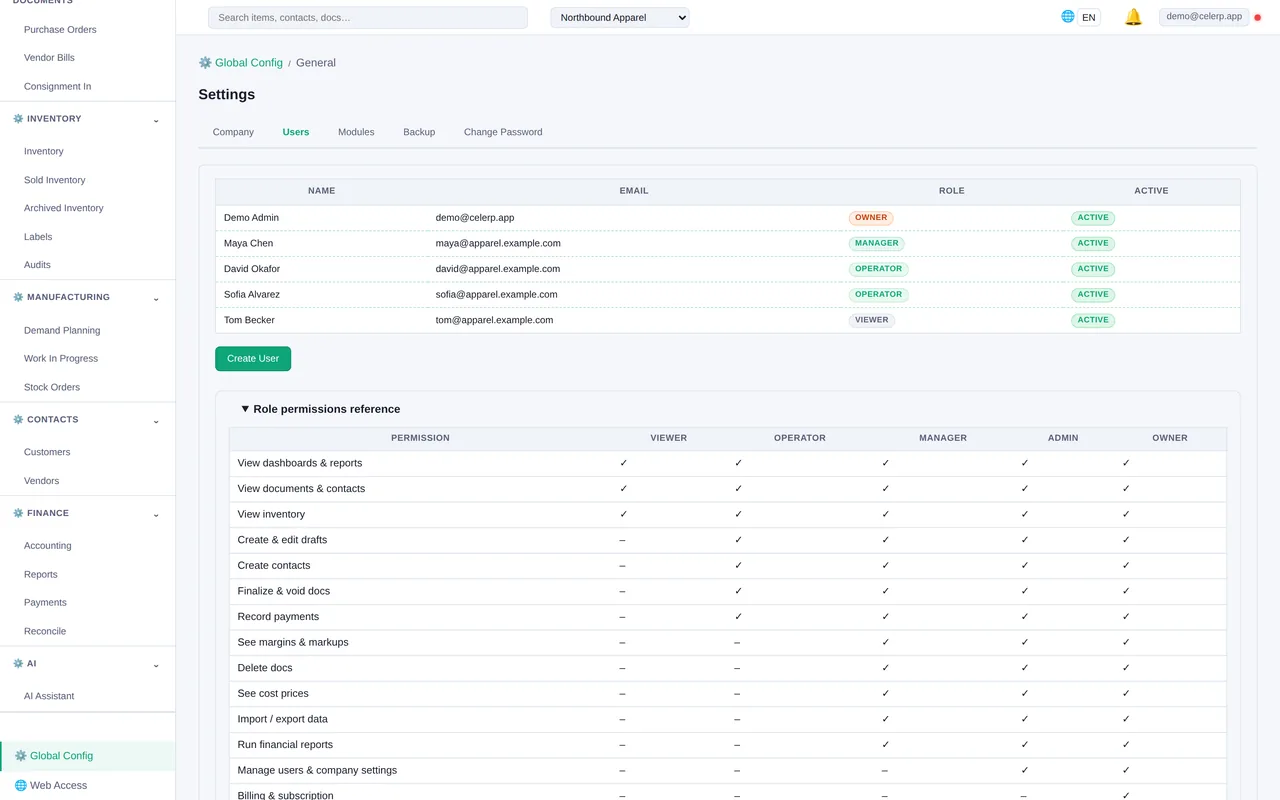Image resolution: width=1280 pixels, height=800 pixels.
Task: Click the VIEWER role badge for Tom Becker
Action: 872,321
